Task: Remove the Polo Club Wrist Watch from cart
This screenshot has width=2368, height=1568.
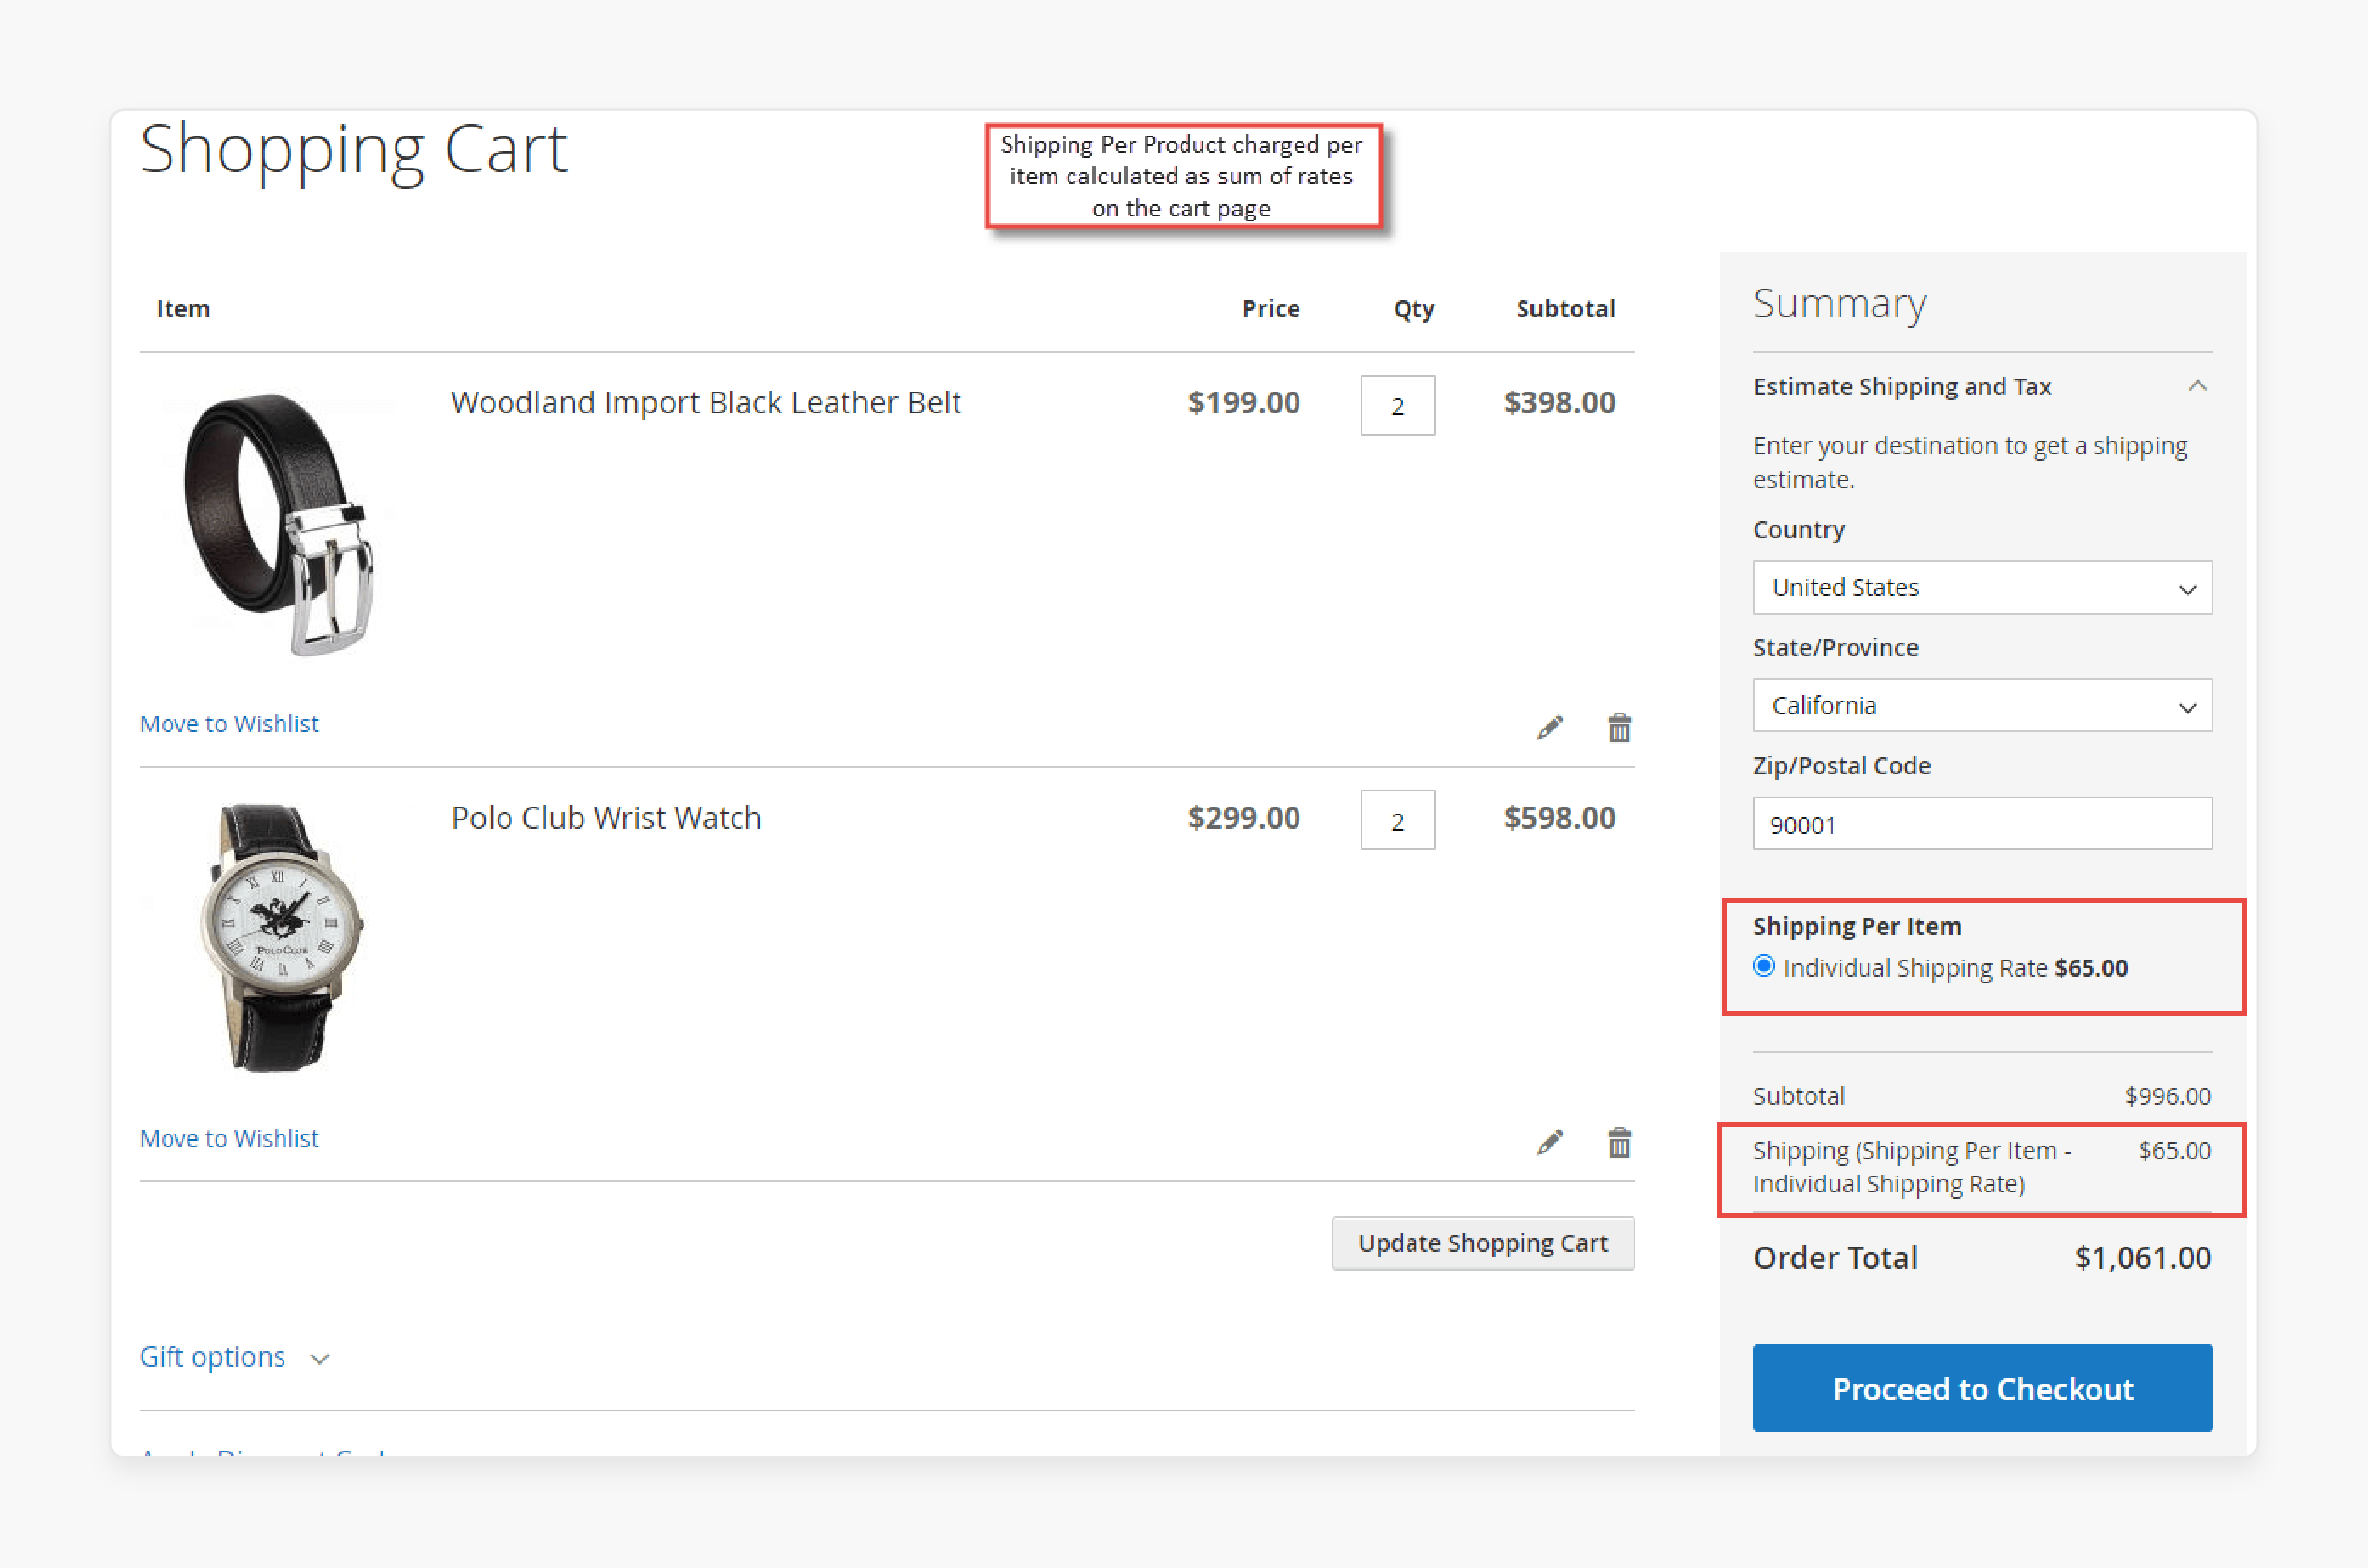Action: click(1619, 1142)
